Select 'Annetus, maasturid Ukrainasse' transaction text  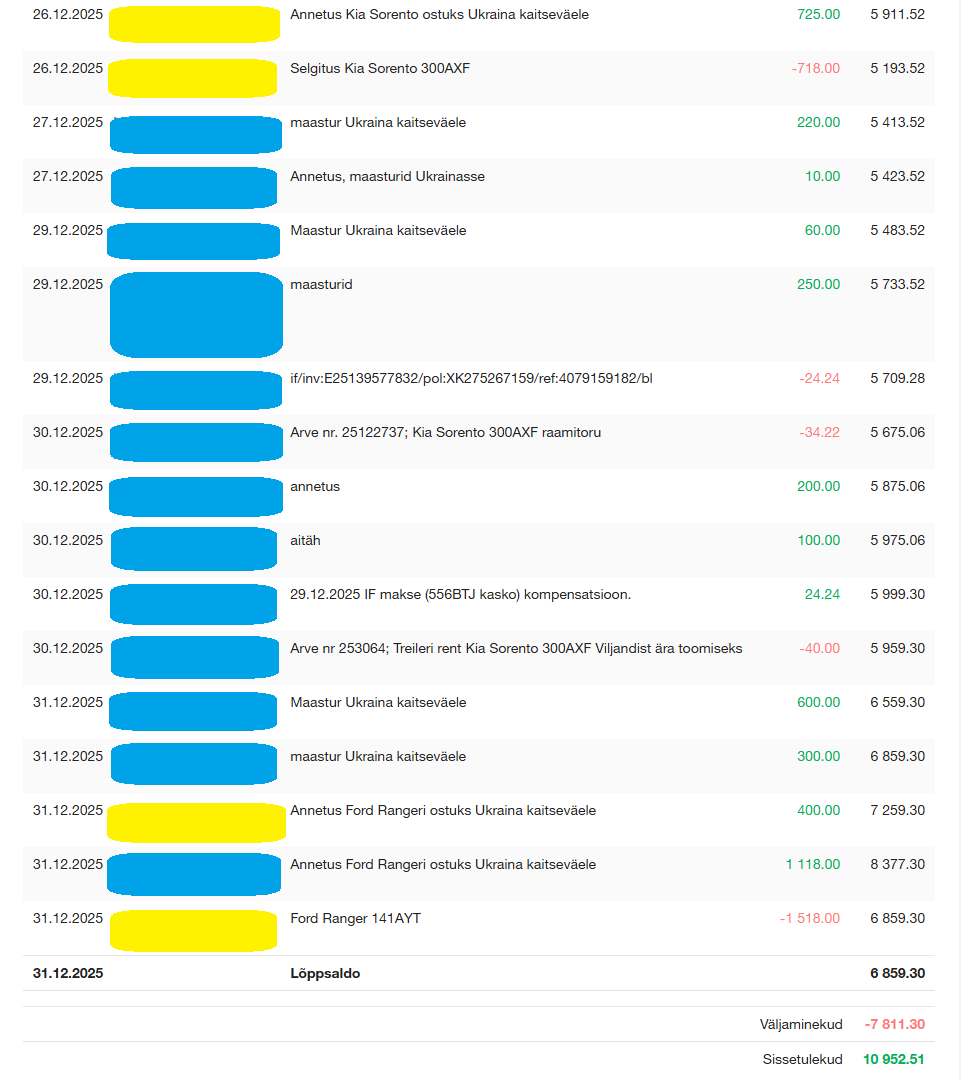387,177
